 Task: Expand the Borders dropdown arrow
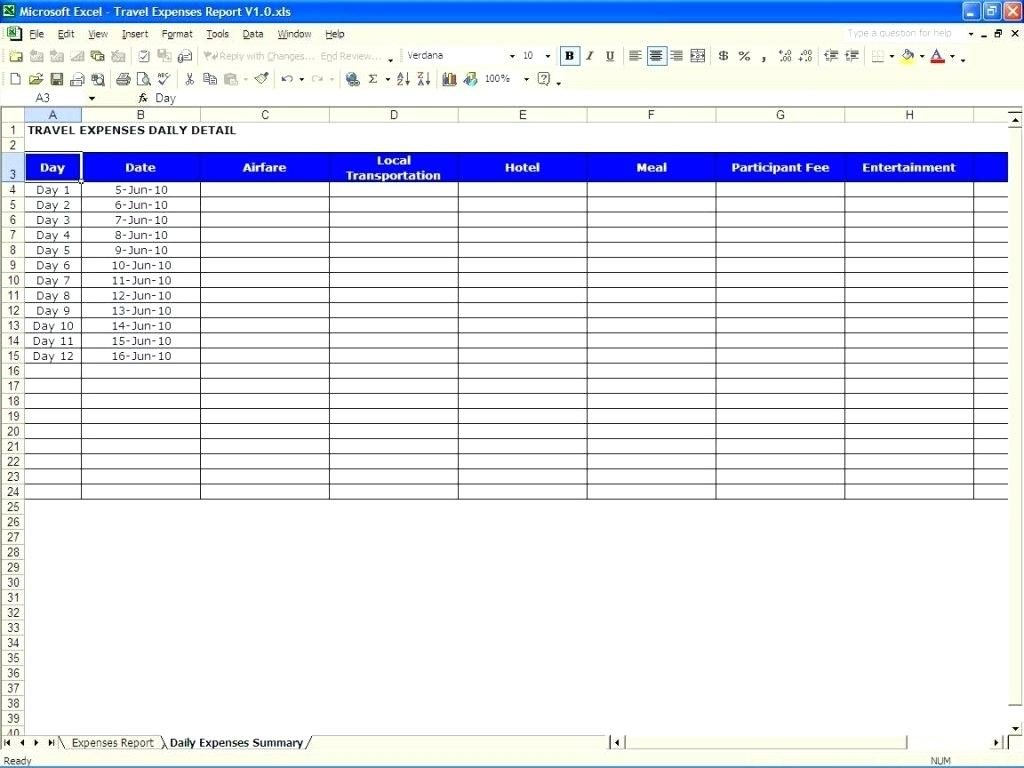click(x=892, y=56)
